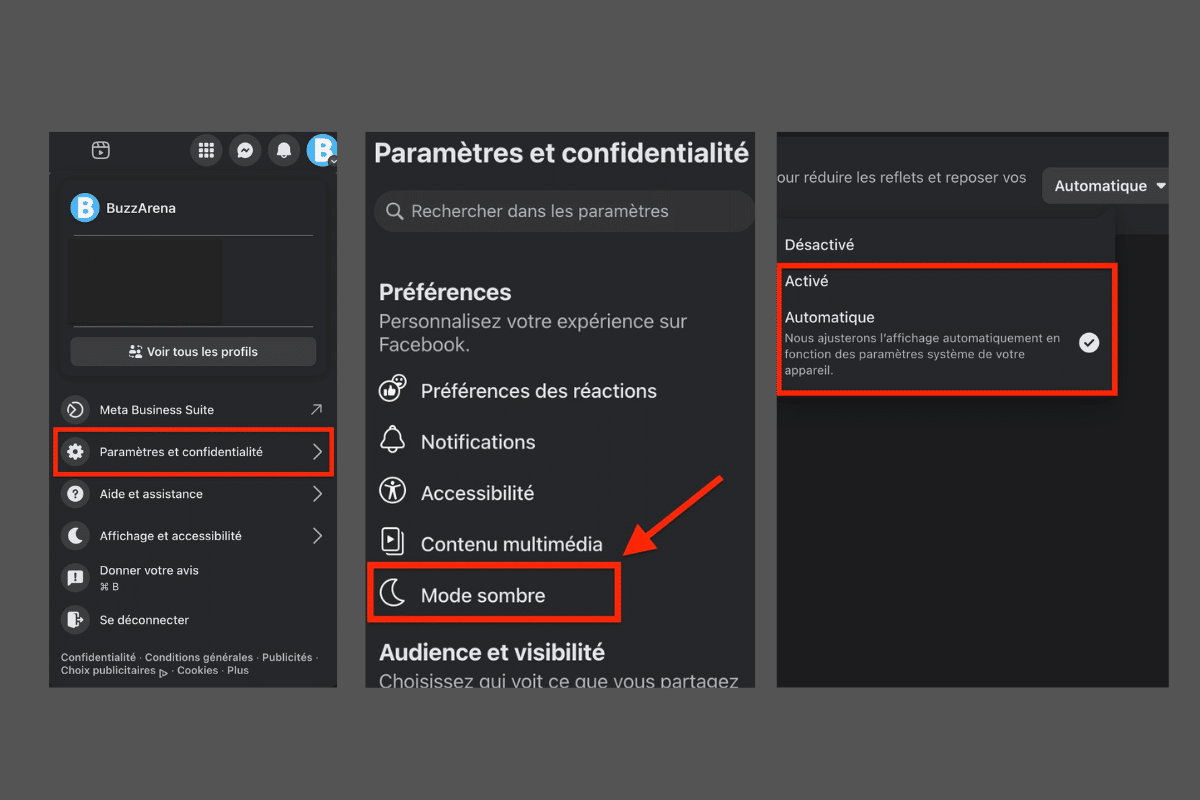Open the Automatique dropdown selector
1200x800 pixels.
[1105, 186]
